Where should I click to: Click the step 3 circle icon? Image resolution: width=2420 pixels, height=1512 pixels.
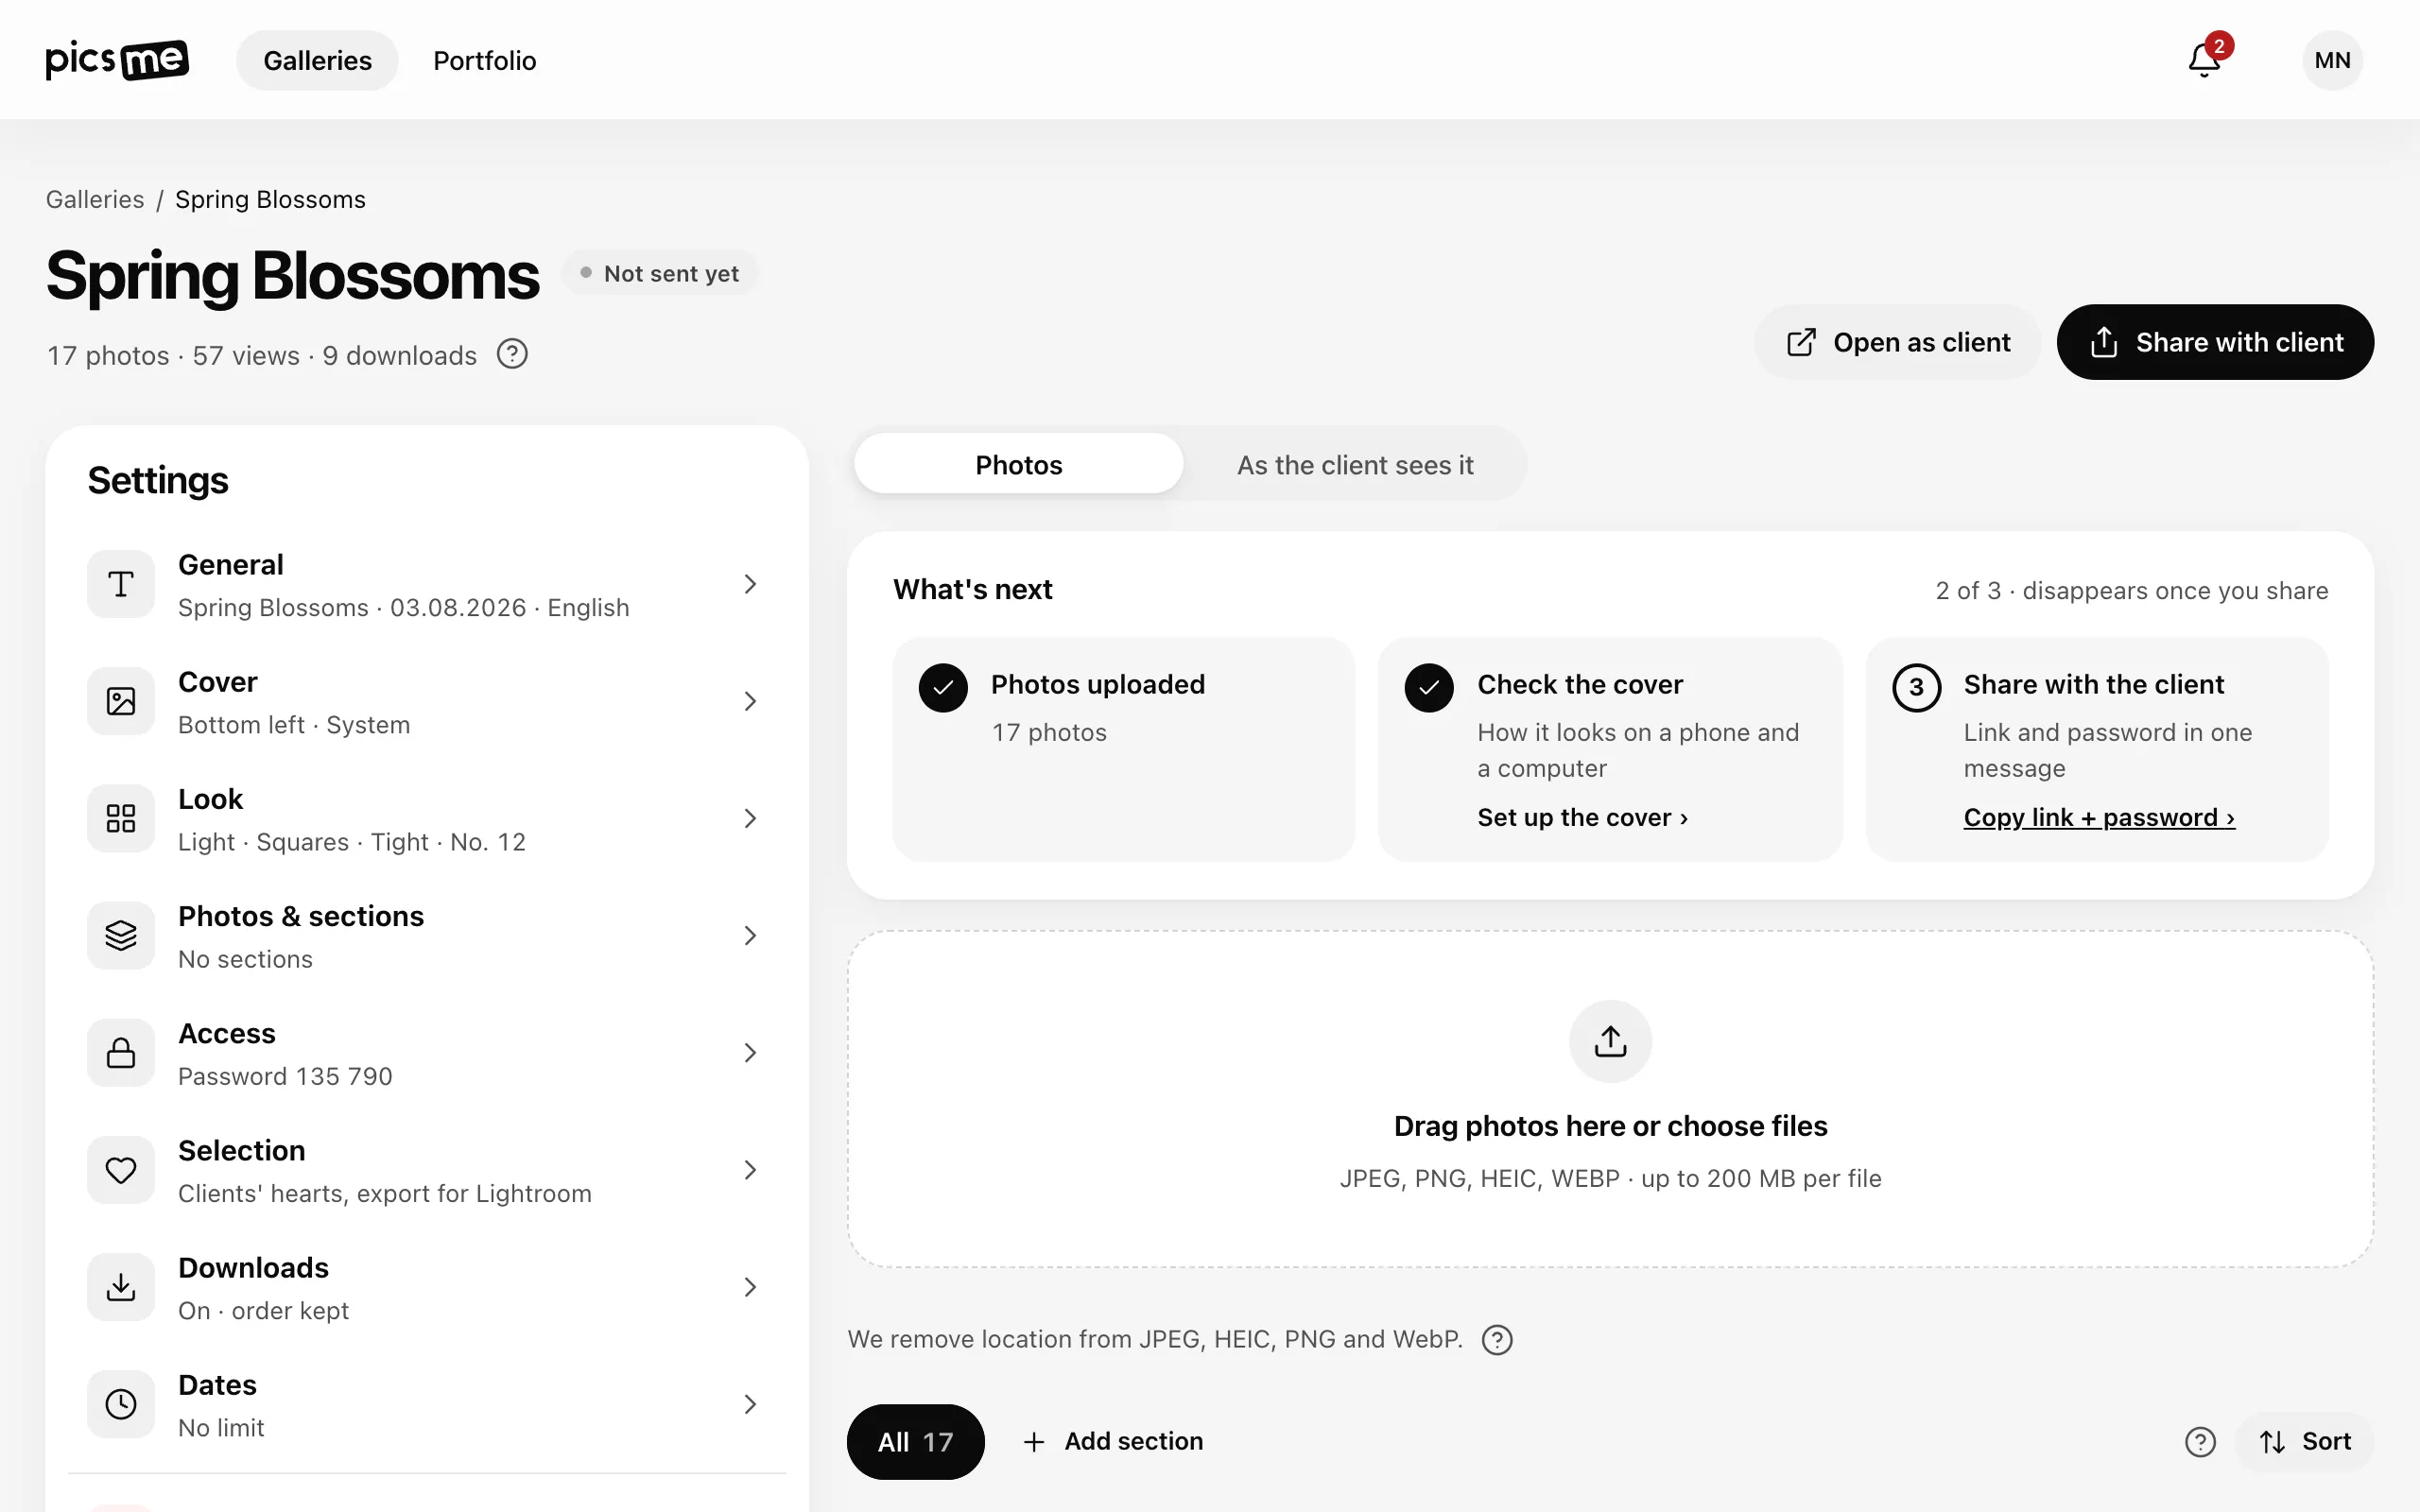[1916, 687]
